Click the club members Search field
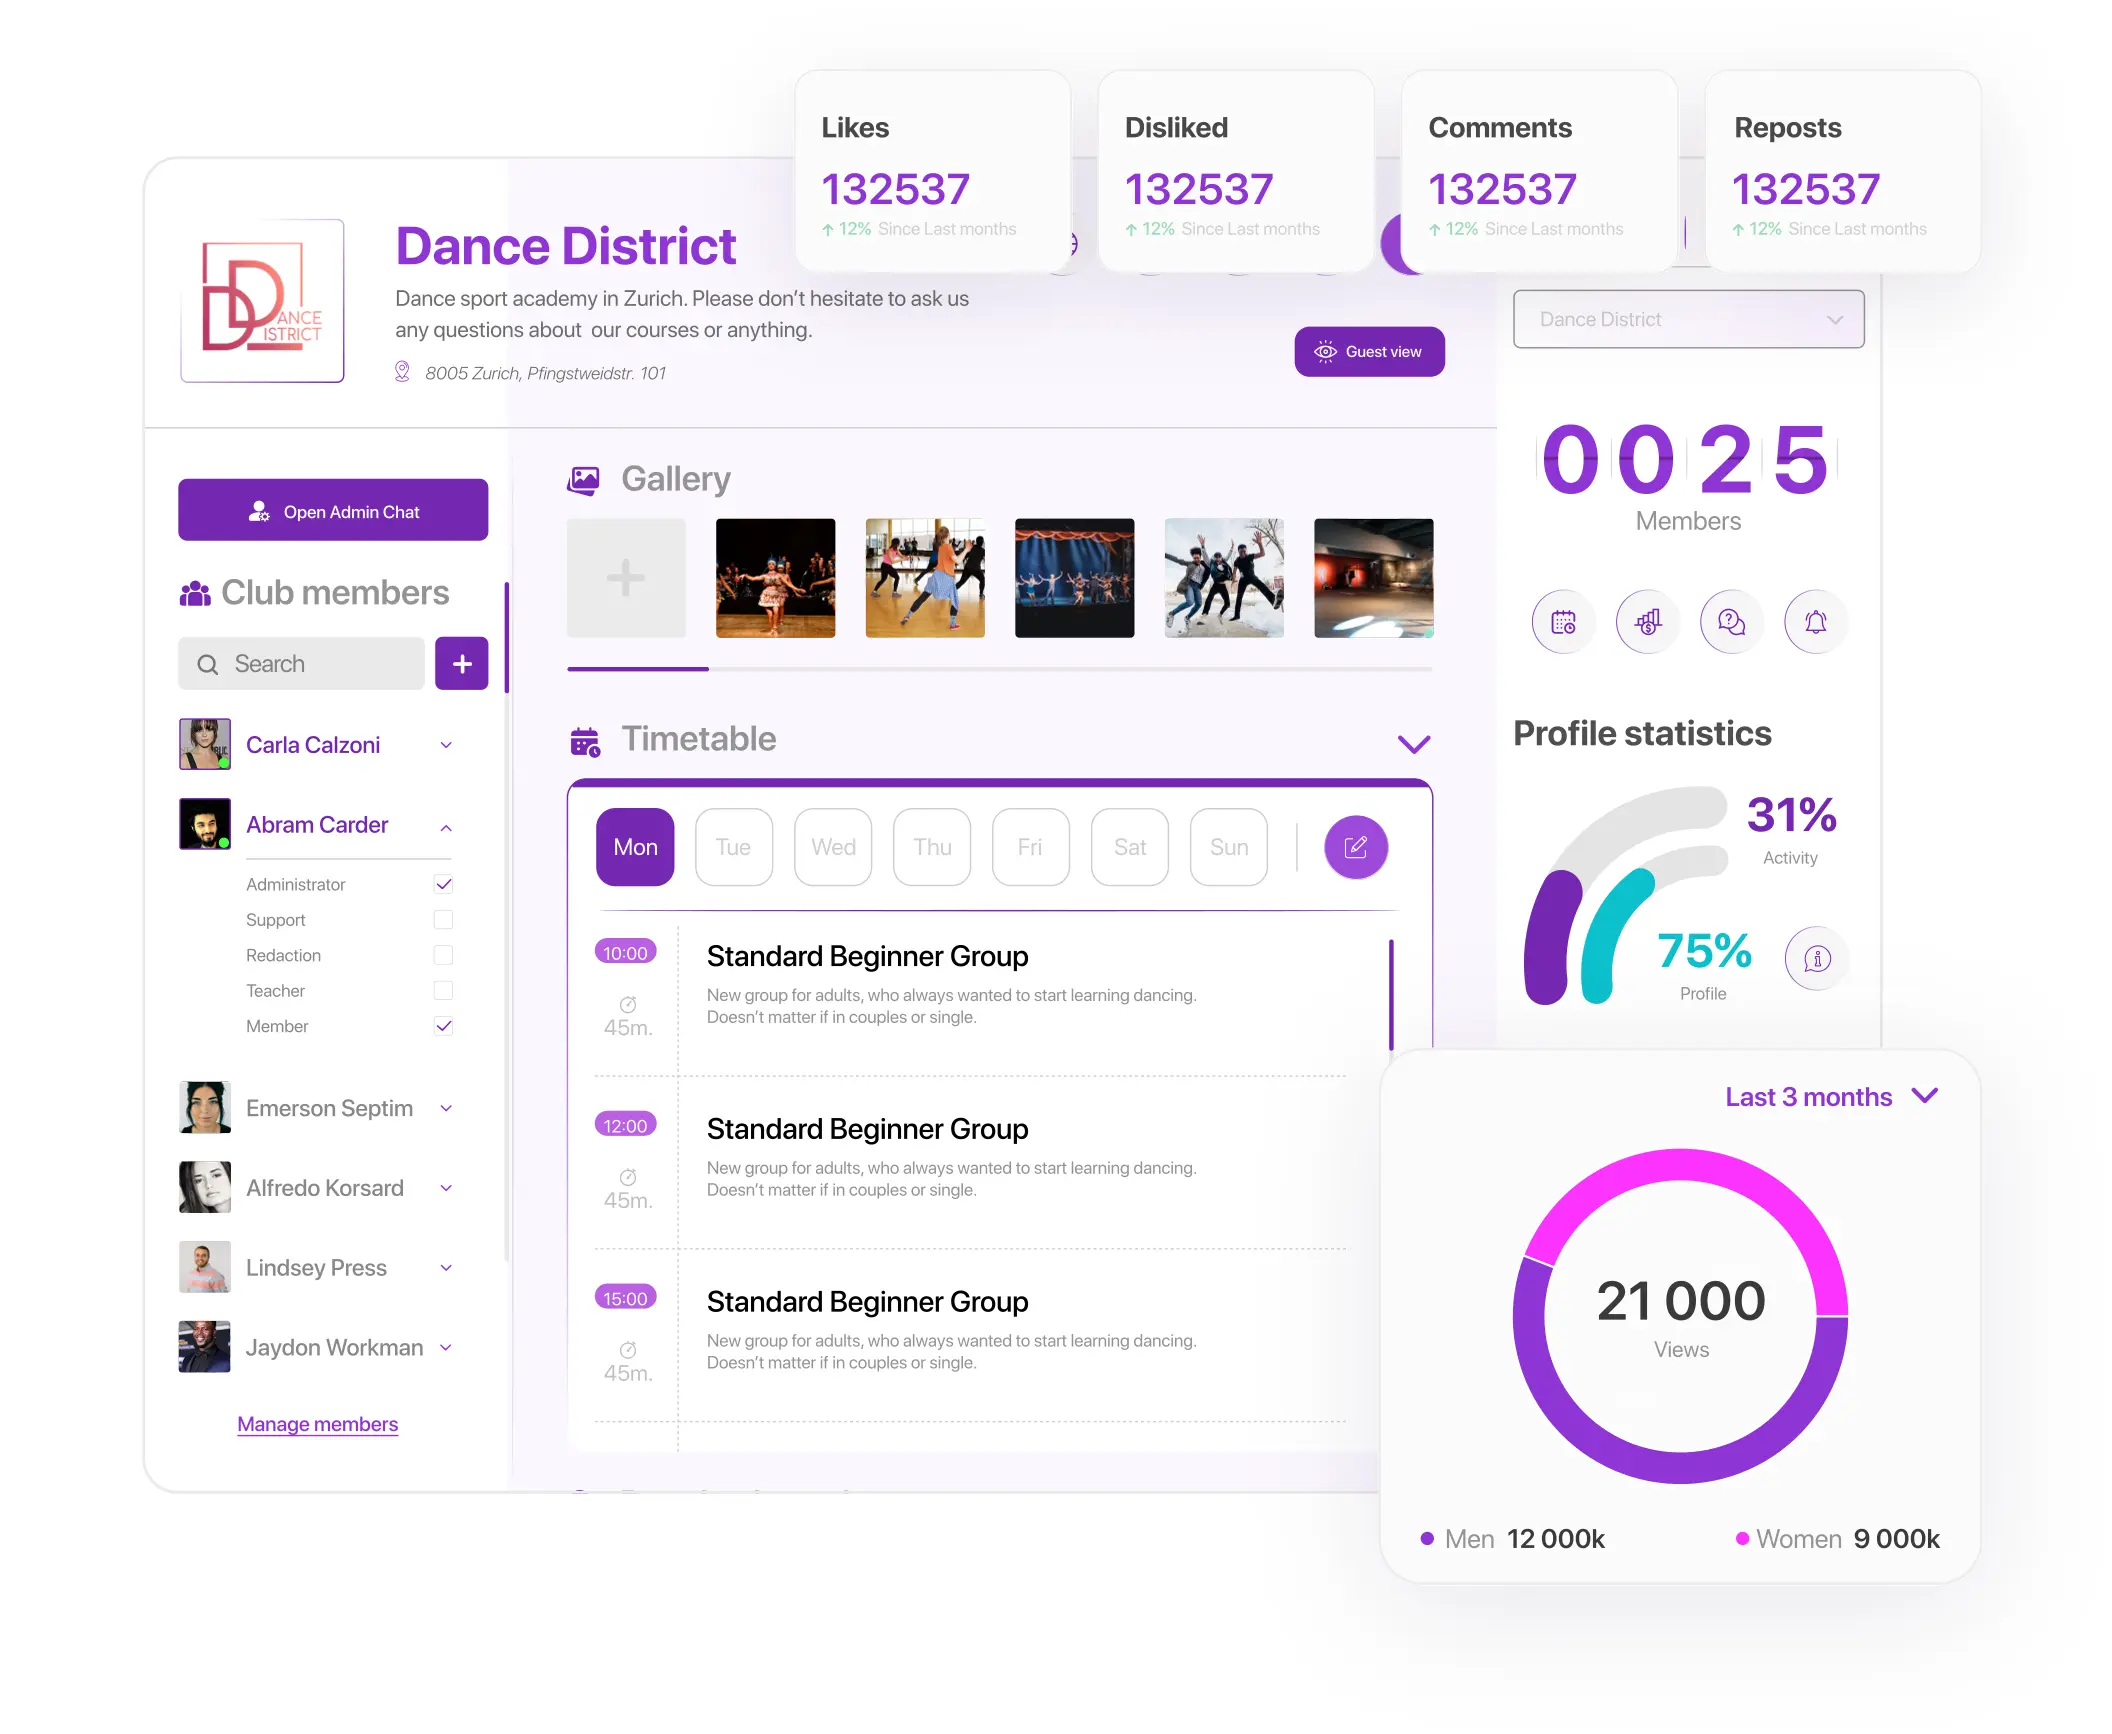The width and height of the screenshot is (2112, 1734). (x=301, y=664)
